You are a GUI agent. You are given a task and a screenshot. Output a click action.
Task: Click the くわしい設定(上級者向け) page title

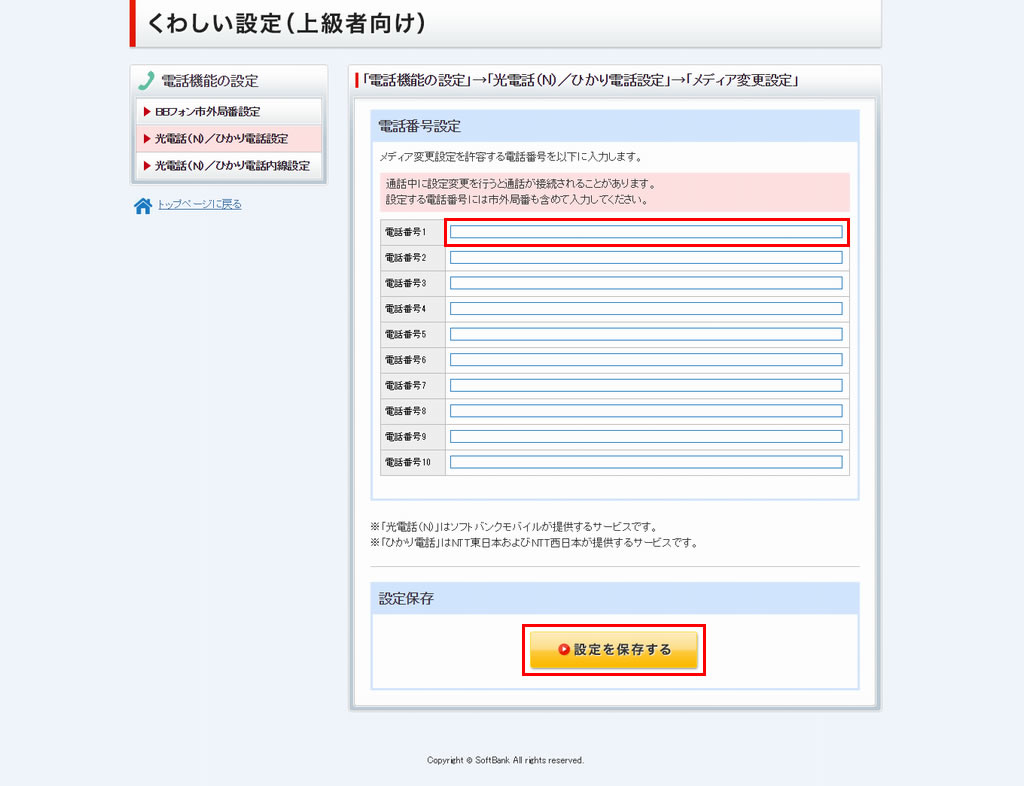286,24
